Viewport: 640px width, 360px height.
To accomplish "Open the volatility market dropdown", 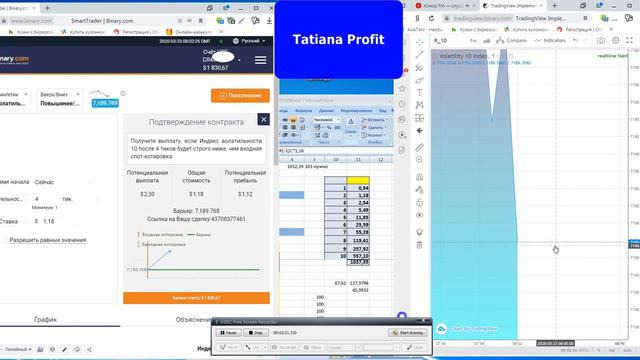I will pyautogui.click(x=14, y=99).
